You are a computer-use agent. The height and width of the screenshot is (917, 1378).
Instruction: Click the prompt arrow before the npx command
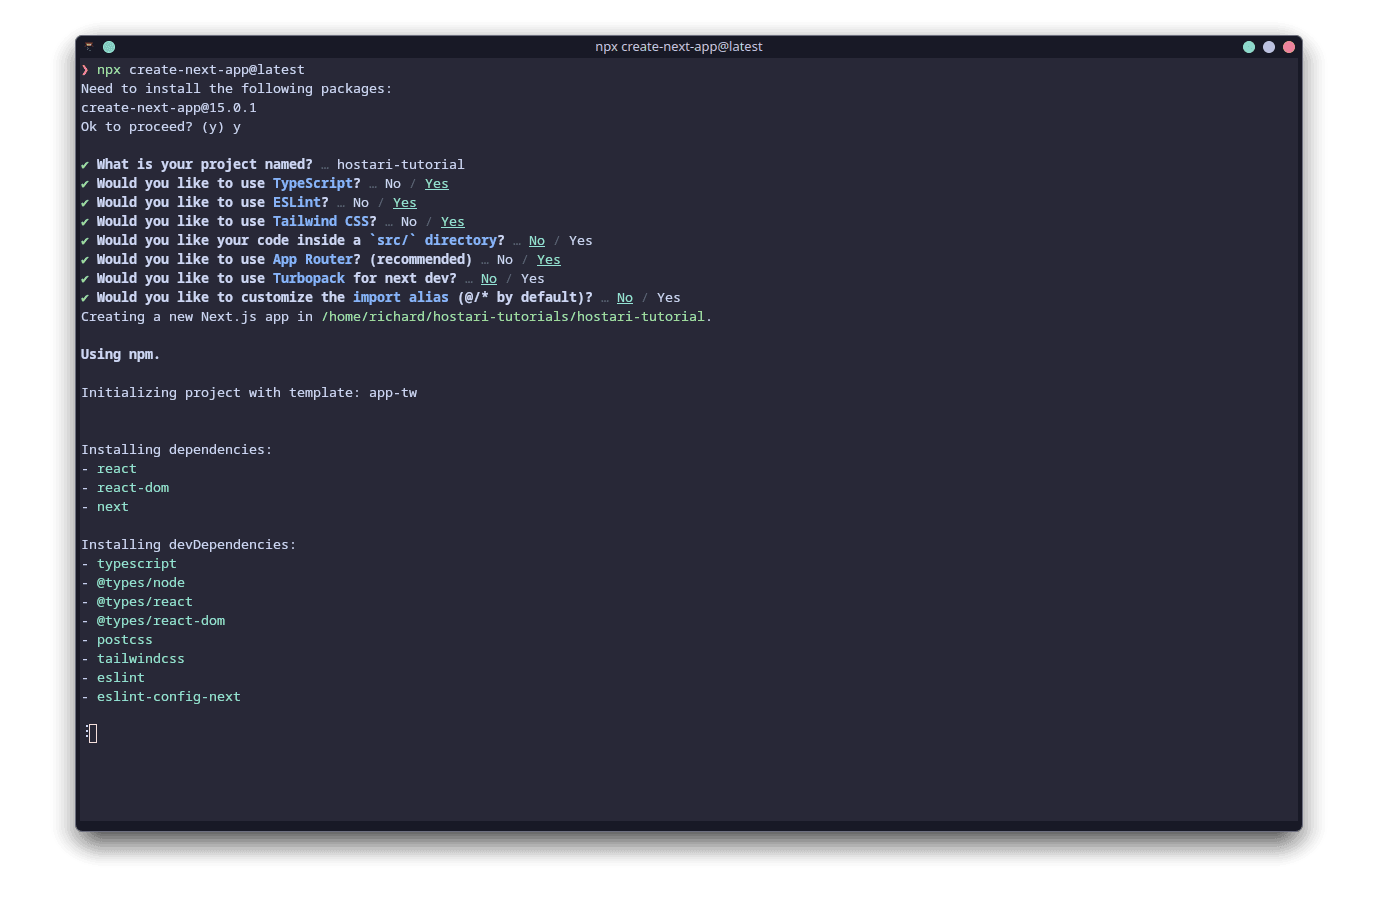[85, 69]
